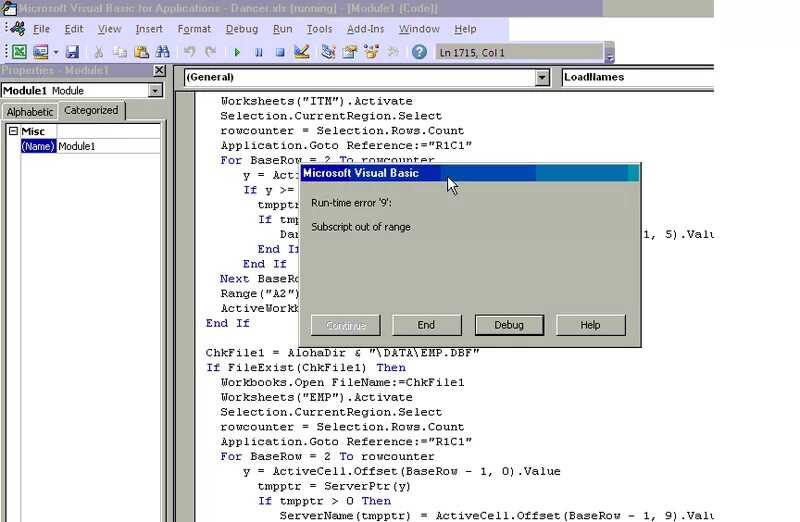Click the code line Worksheets("ITM").Activate
Screen dimensions: 800x522
pos(316,101)
